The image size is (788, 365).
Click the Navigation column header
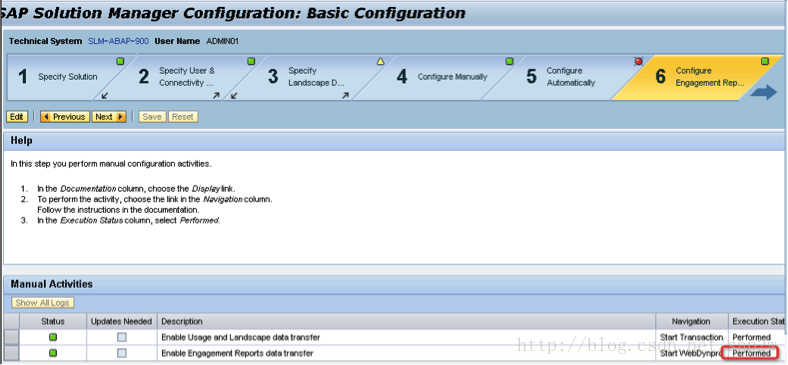pyautogui.click(x=692, y=321)
